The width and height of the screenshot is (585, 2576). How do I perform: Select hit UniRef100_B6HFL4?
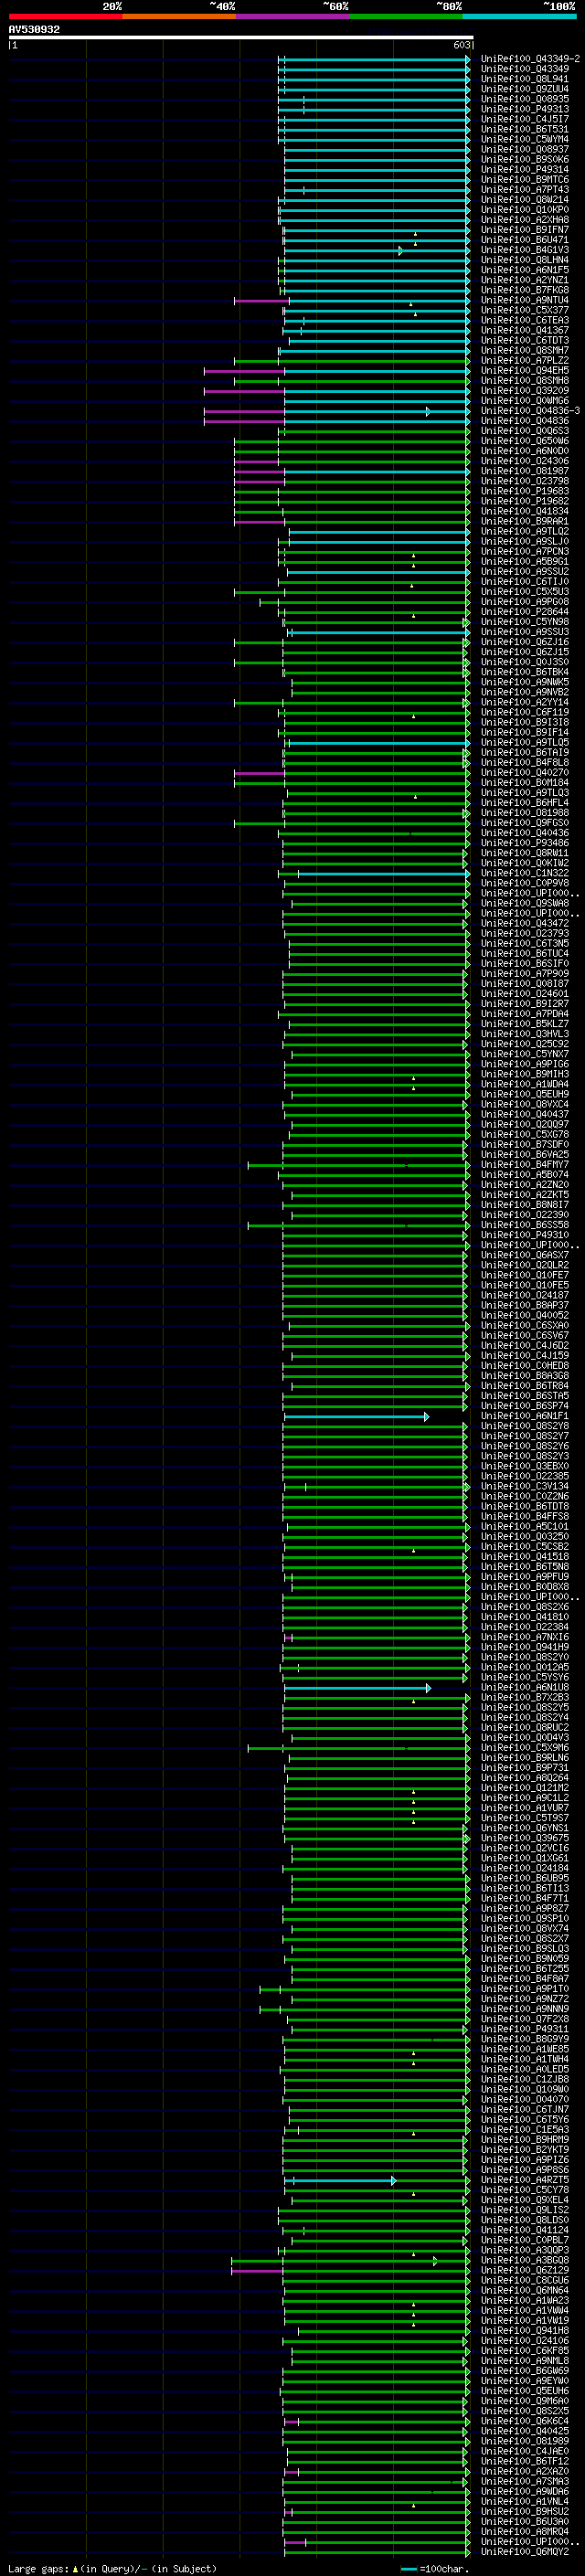525,803
